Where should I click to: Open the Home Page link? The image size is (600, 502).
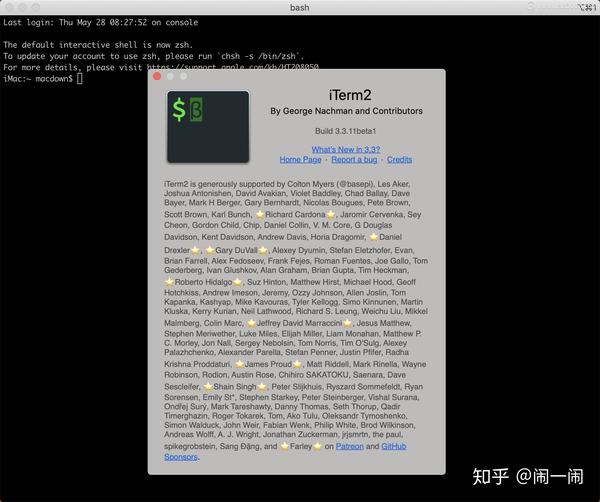(300, 159)
